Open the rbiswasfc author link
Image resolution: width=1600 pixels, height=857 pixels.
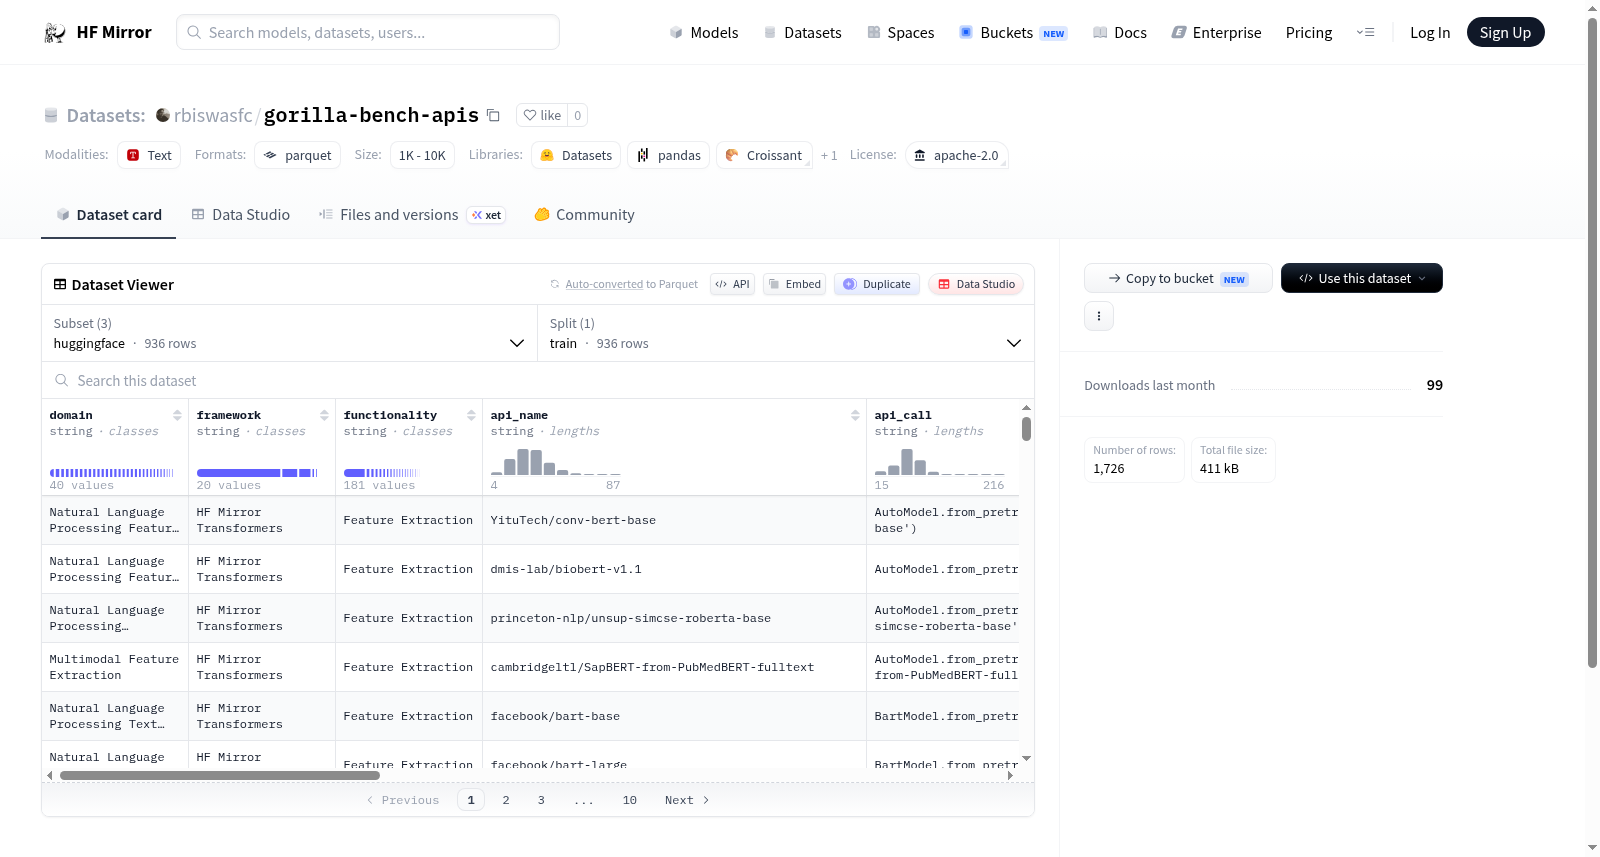213,116
